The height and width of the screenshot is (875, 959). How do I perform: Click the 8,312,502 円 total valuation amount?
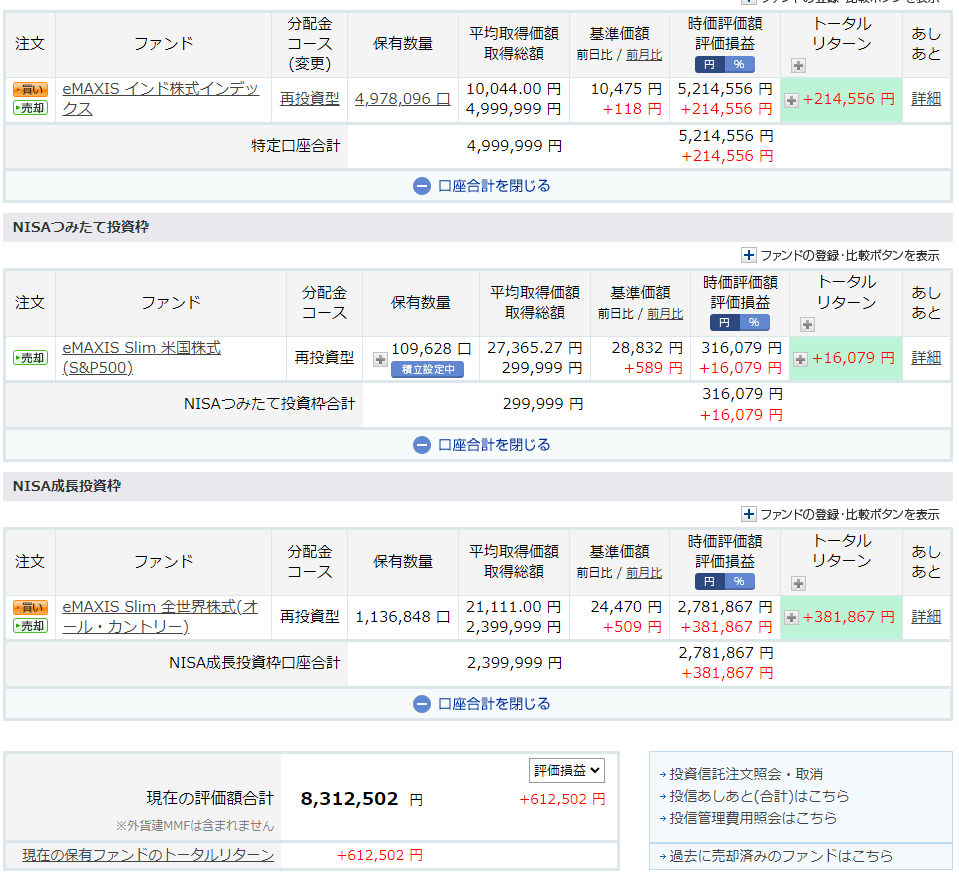coord(361,799)
